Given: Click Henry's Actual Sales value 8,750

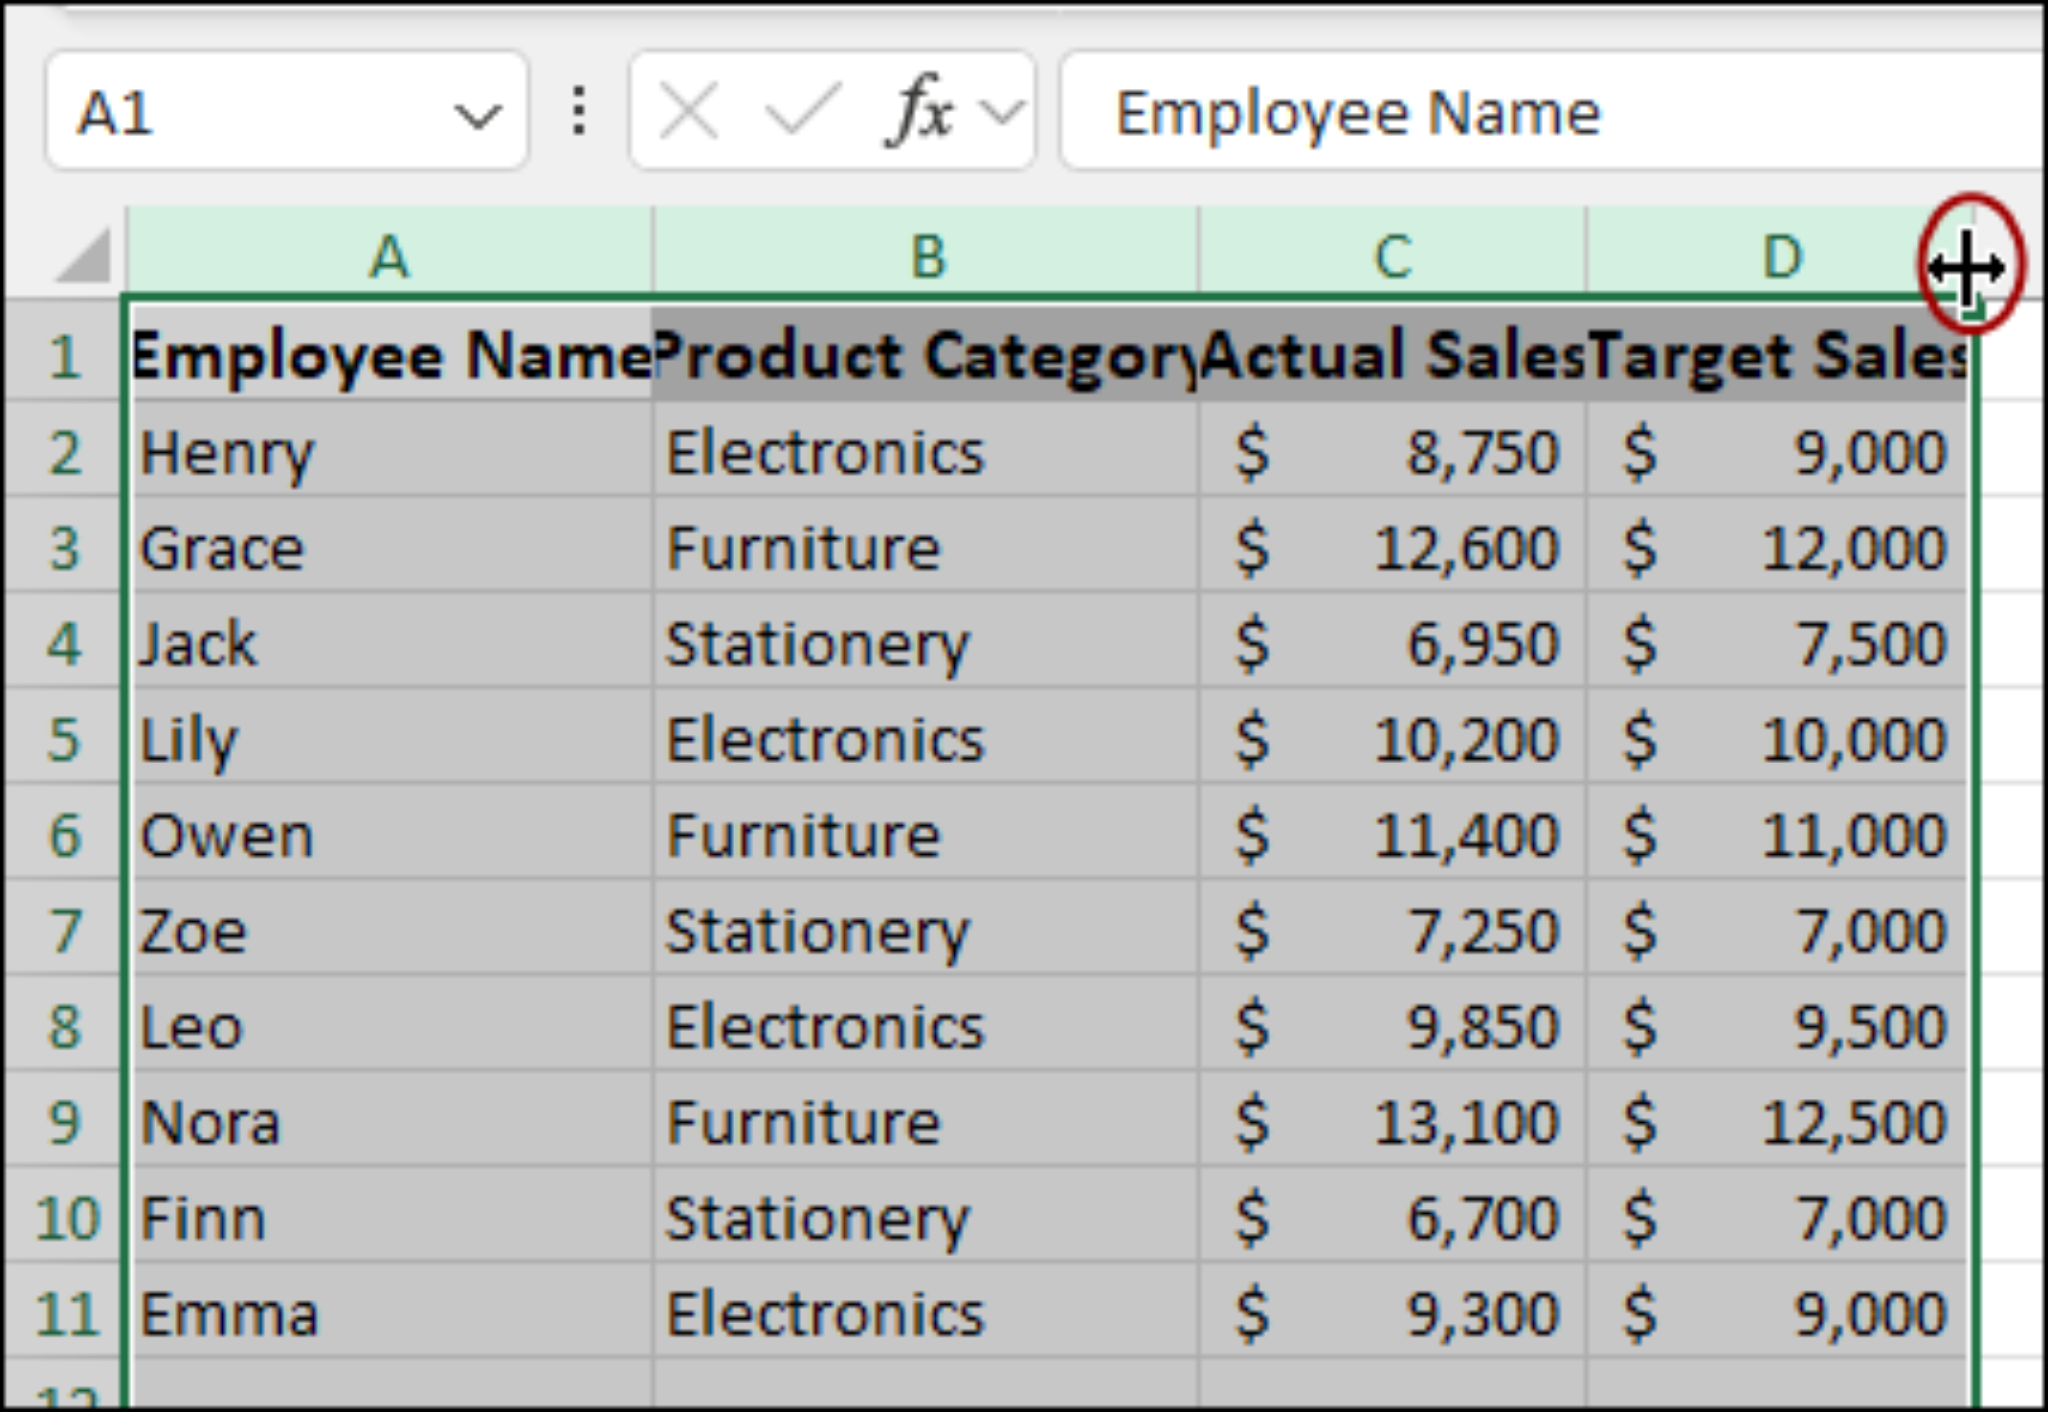Looking at the screenshot, I should coord(1392,451).
